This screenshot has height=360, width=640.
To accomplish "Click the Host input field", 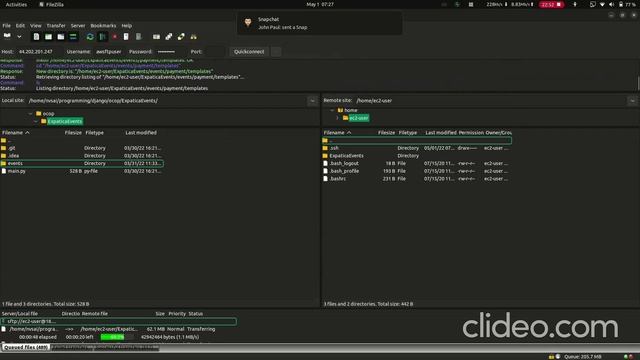I will point(40,52).
